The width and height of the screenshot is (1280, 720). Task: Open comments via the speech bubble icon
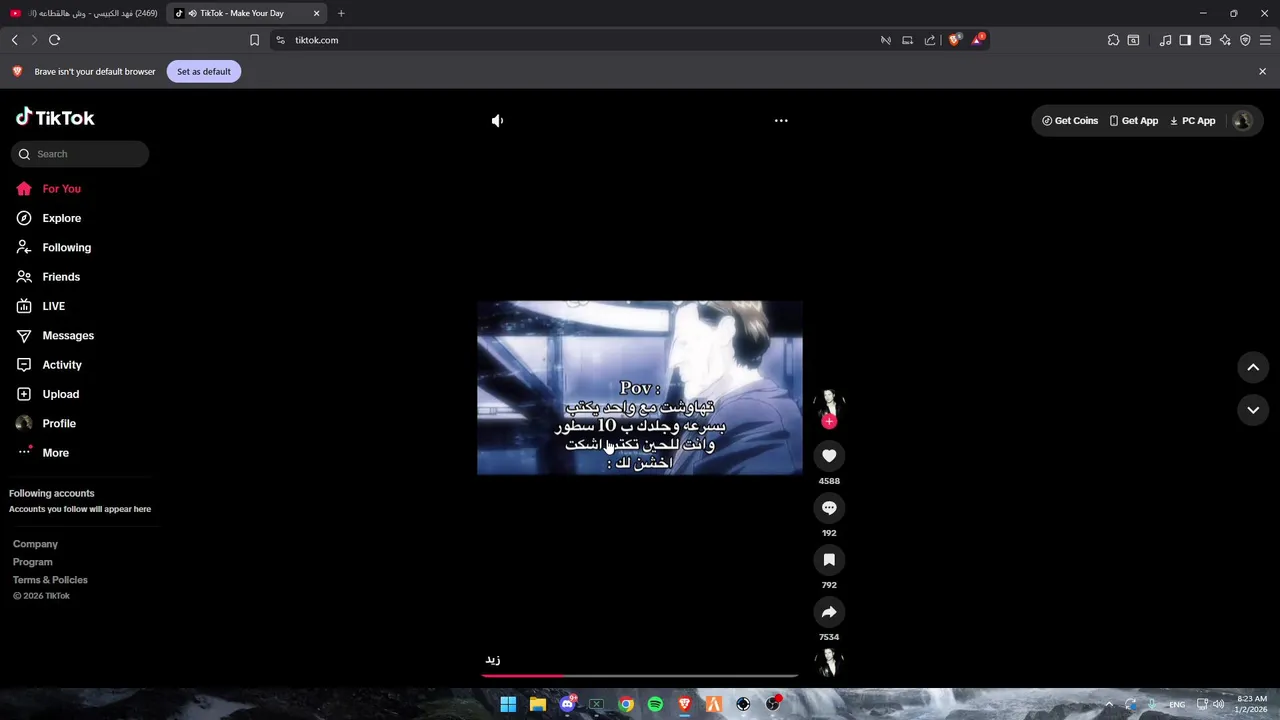click(x=829, y=508)
